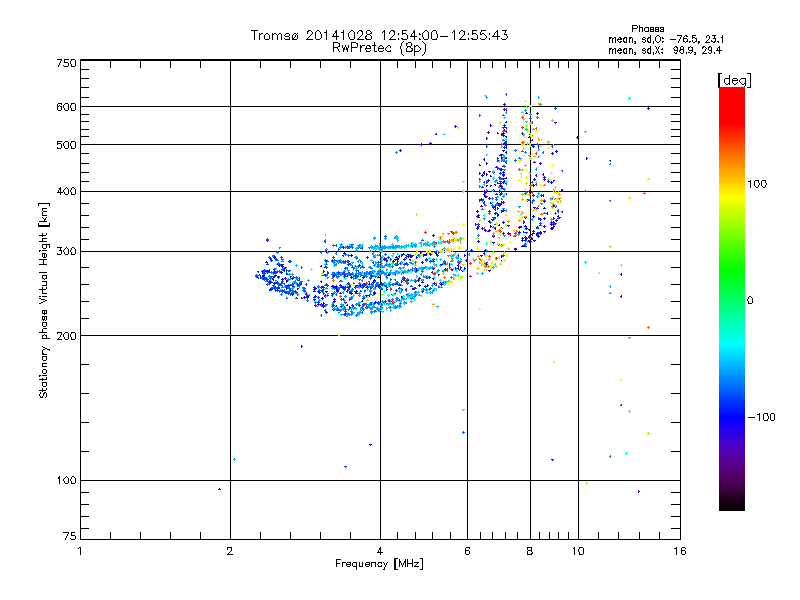Click x-axis tick label '2'

230,551
